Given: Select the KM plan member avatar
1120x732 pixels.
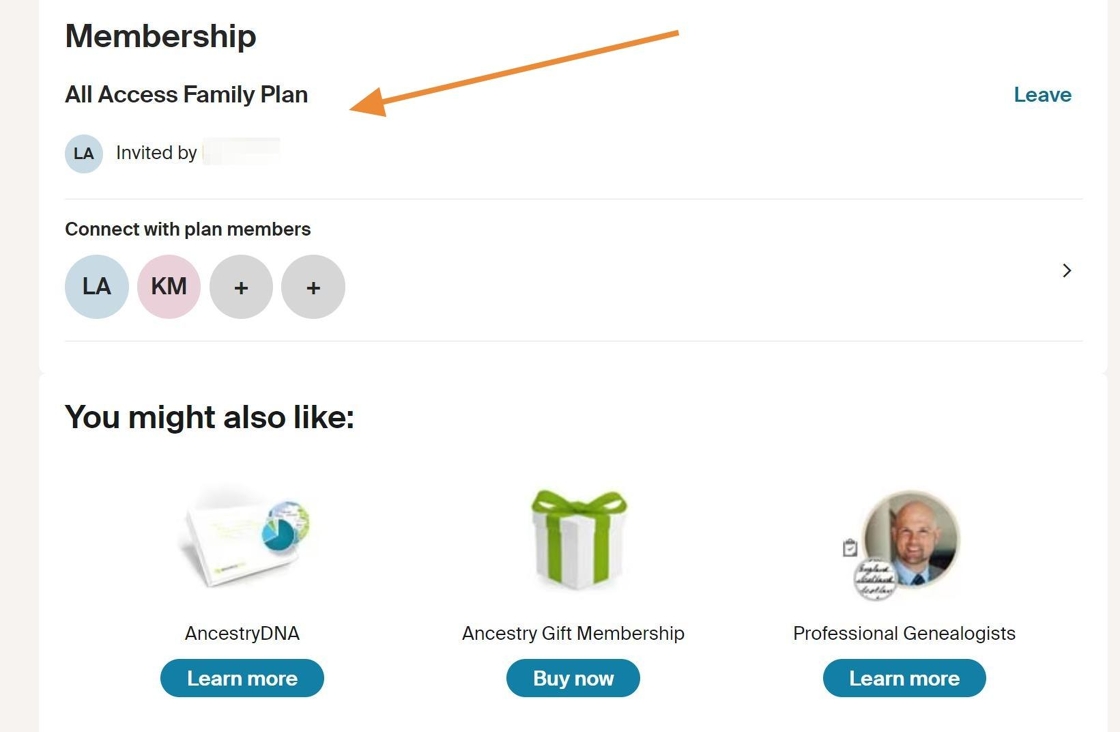Looking at the screenshot, I should point(169,287).
